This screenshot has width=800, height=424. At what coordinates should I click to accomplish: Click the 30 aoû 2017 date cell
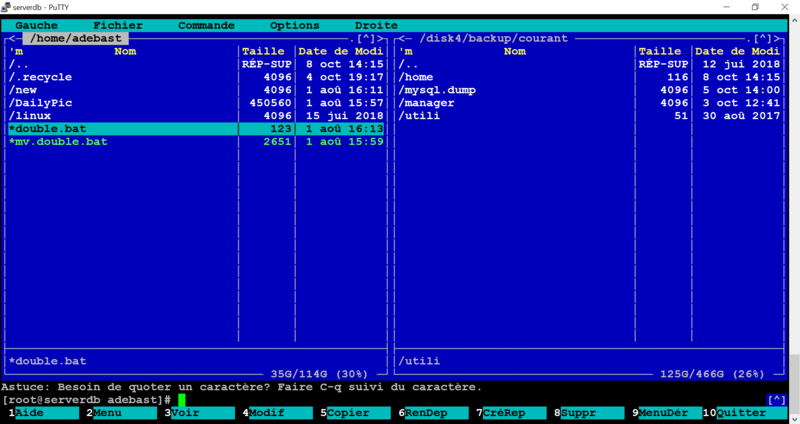pos(741,116)
